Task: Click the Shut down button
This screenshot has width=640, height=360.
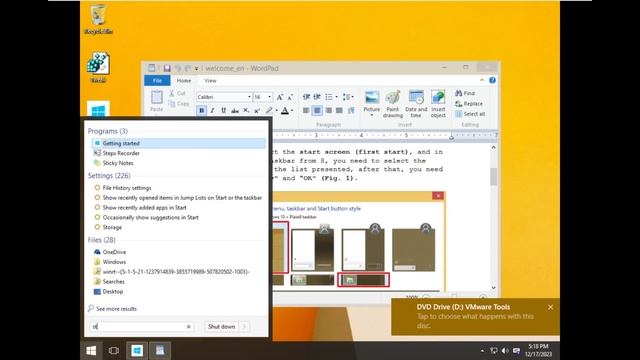Action: 222,327
